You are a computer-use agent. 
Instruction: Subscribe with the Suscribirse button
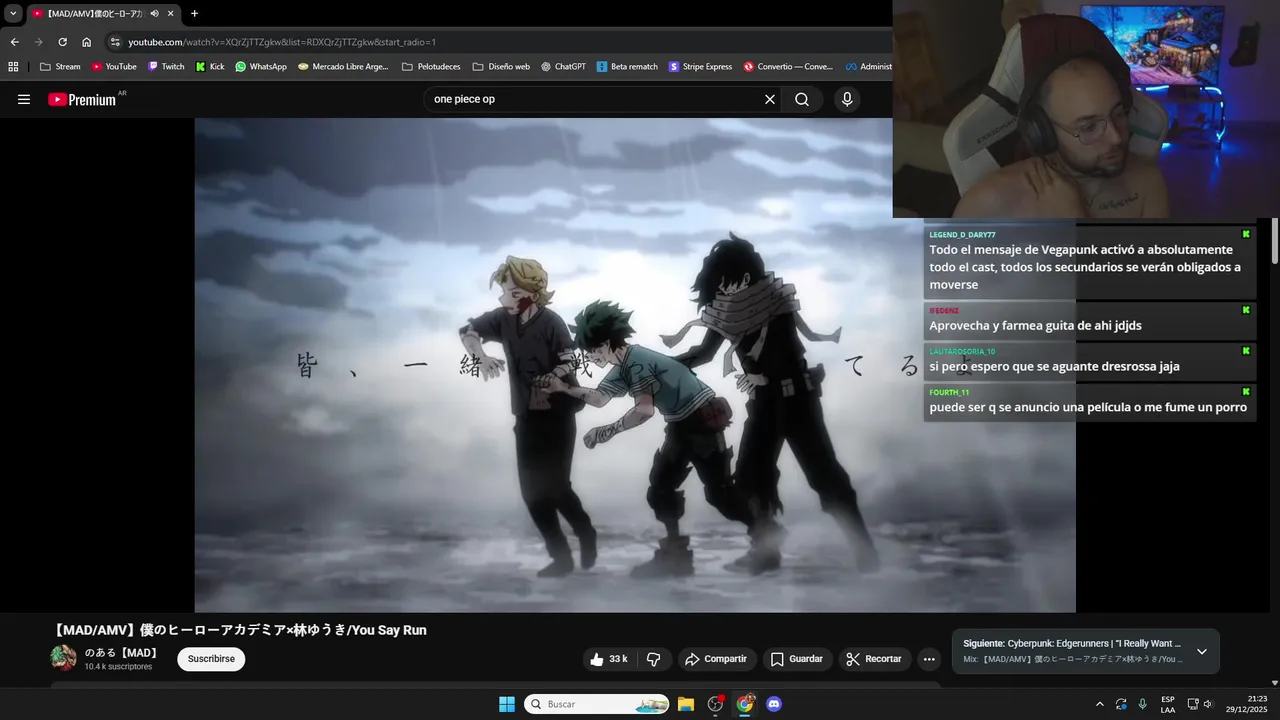[x=211, y=659]
